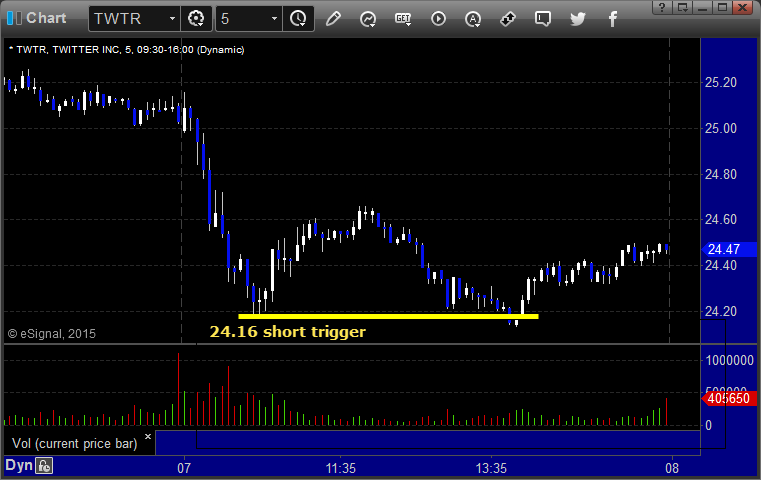Select the yellow short trigger line
The height and width of the screenshot is (480, 761).
[388, 316]
